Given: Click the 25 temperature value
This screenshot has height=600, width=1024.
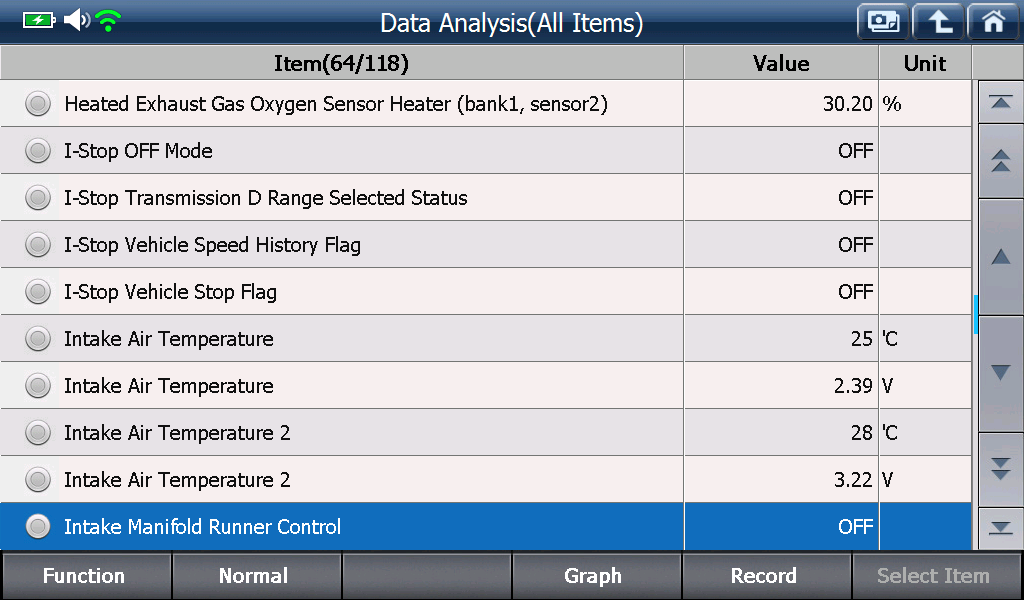Looking at the screenshot, I should coord(861,339).
